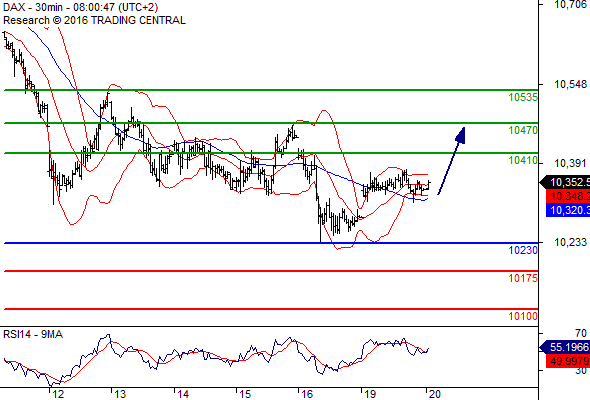
Task: Click date label 15 on time axis
Action: pyautogui.click(x=245, y=394)
